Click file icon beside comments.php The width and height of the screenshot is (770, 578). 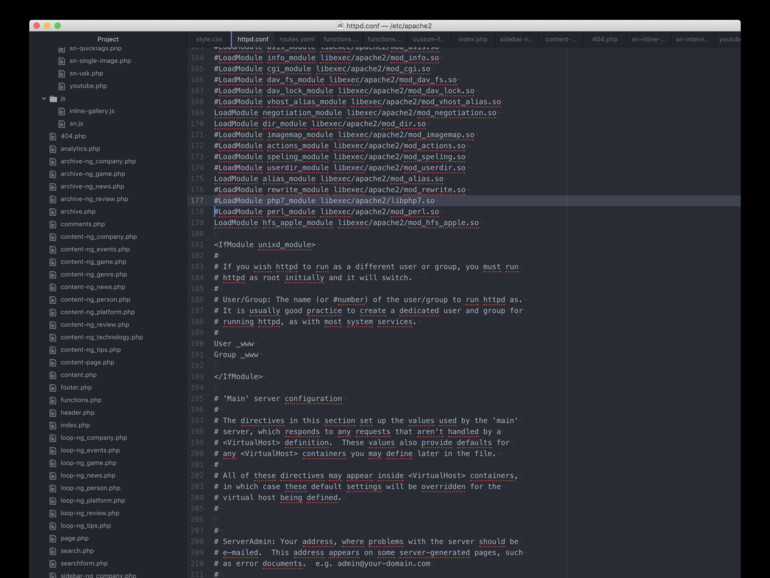point(53,224)
